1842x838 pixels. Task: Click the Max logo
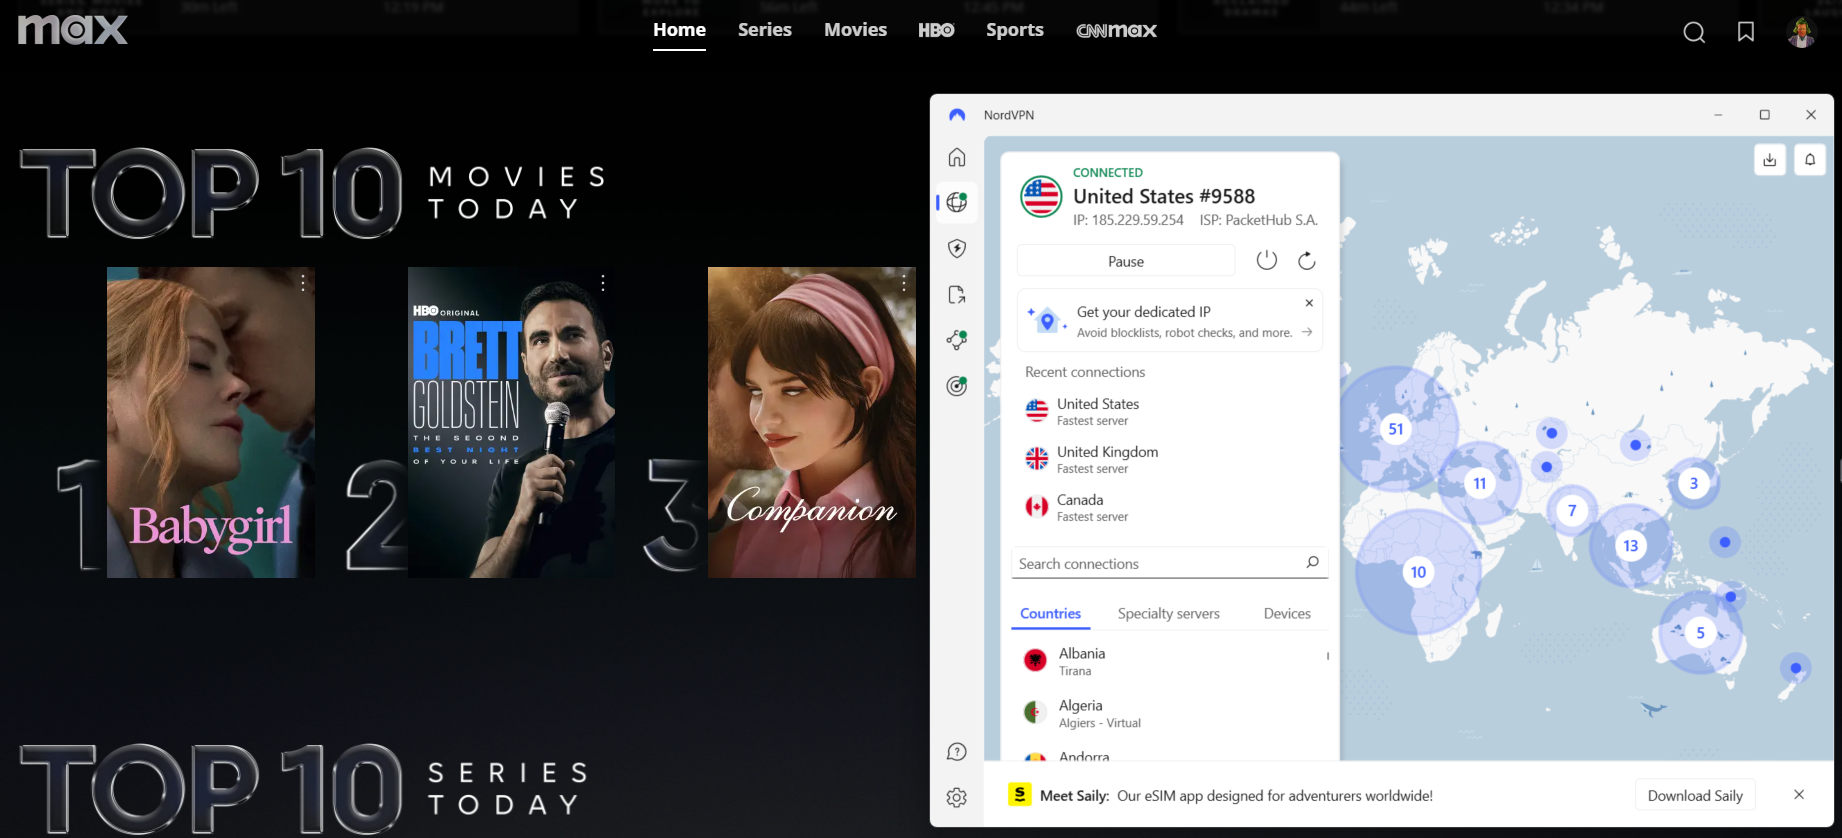[x=73, y=29]
